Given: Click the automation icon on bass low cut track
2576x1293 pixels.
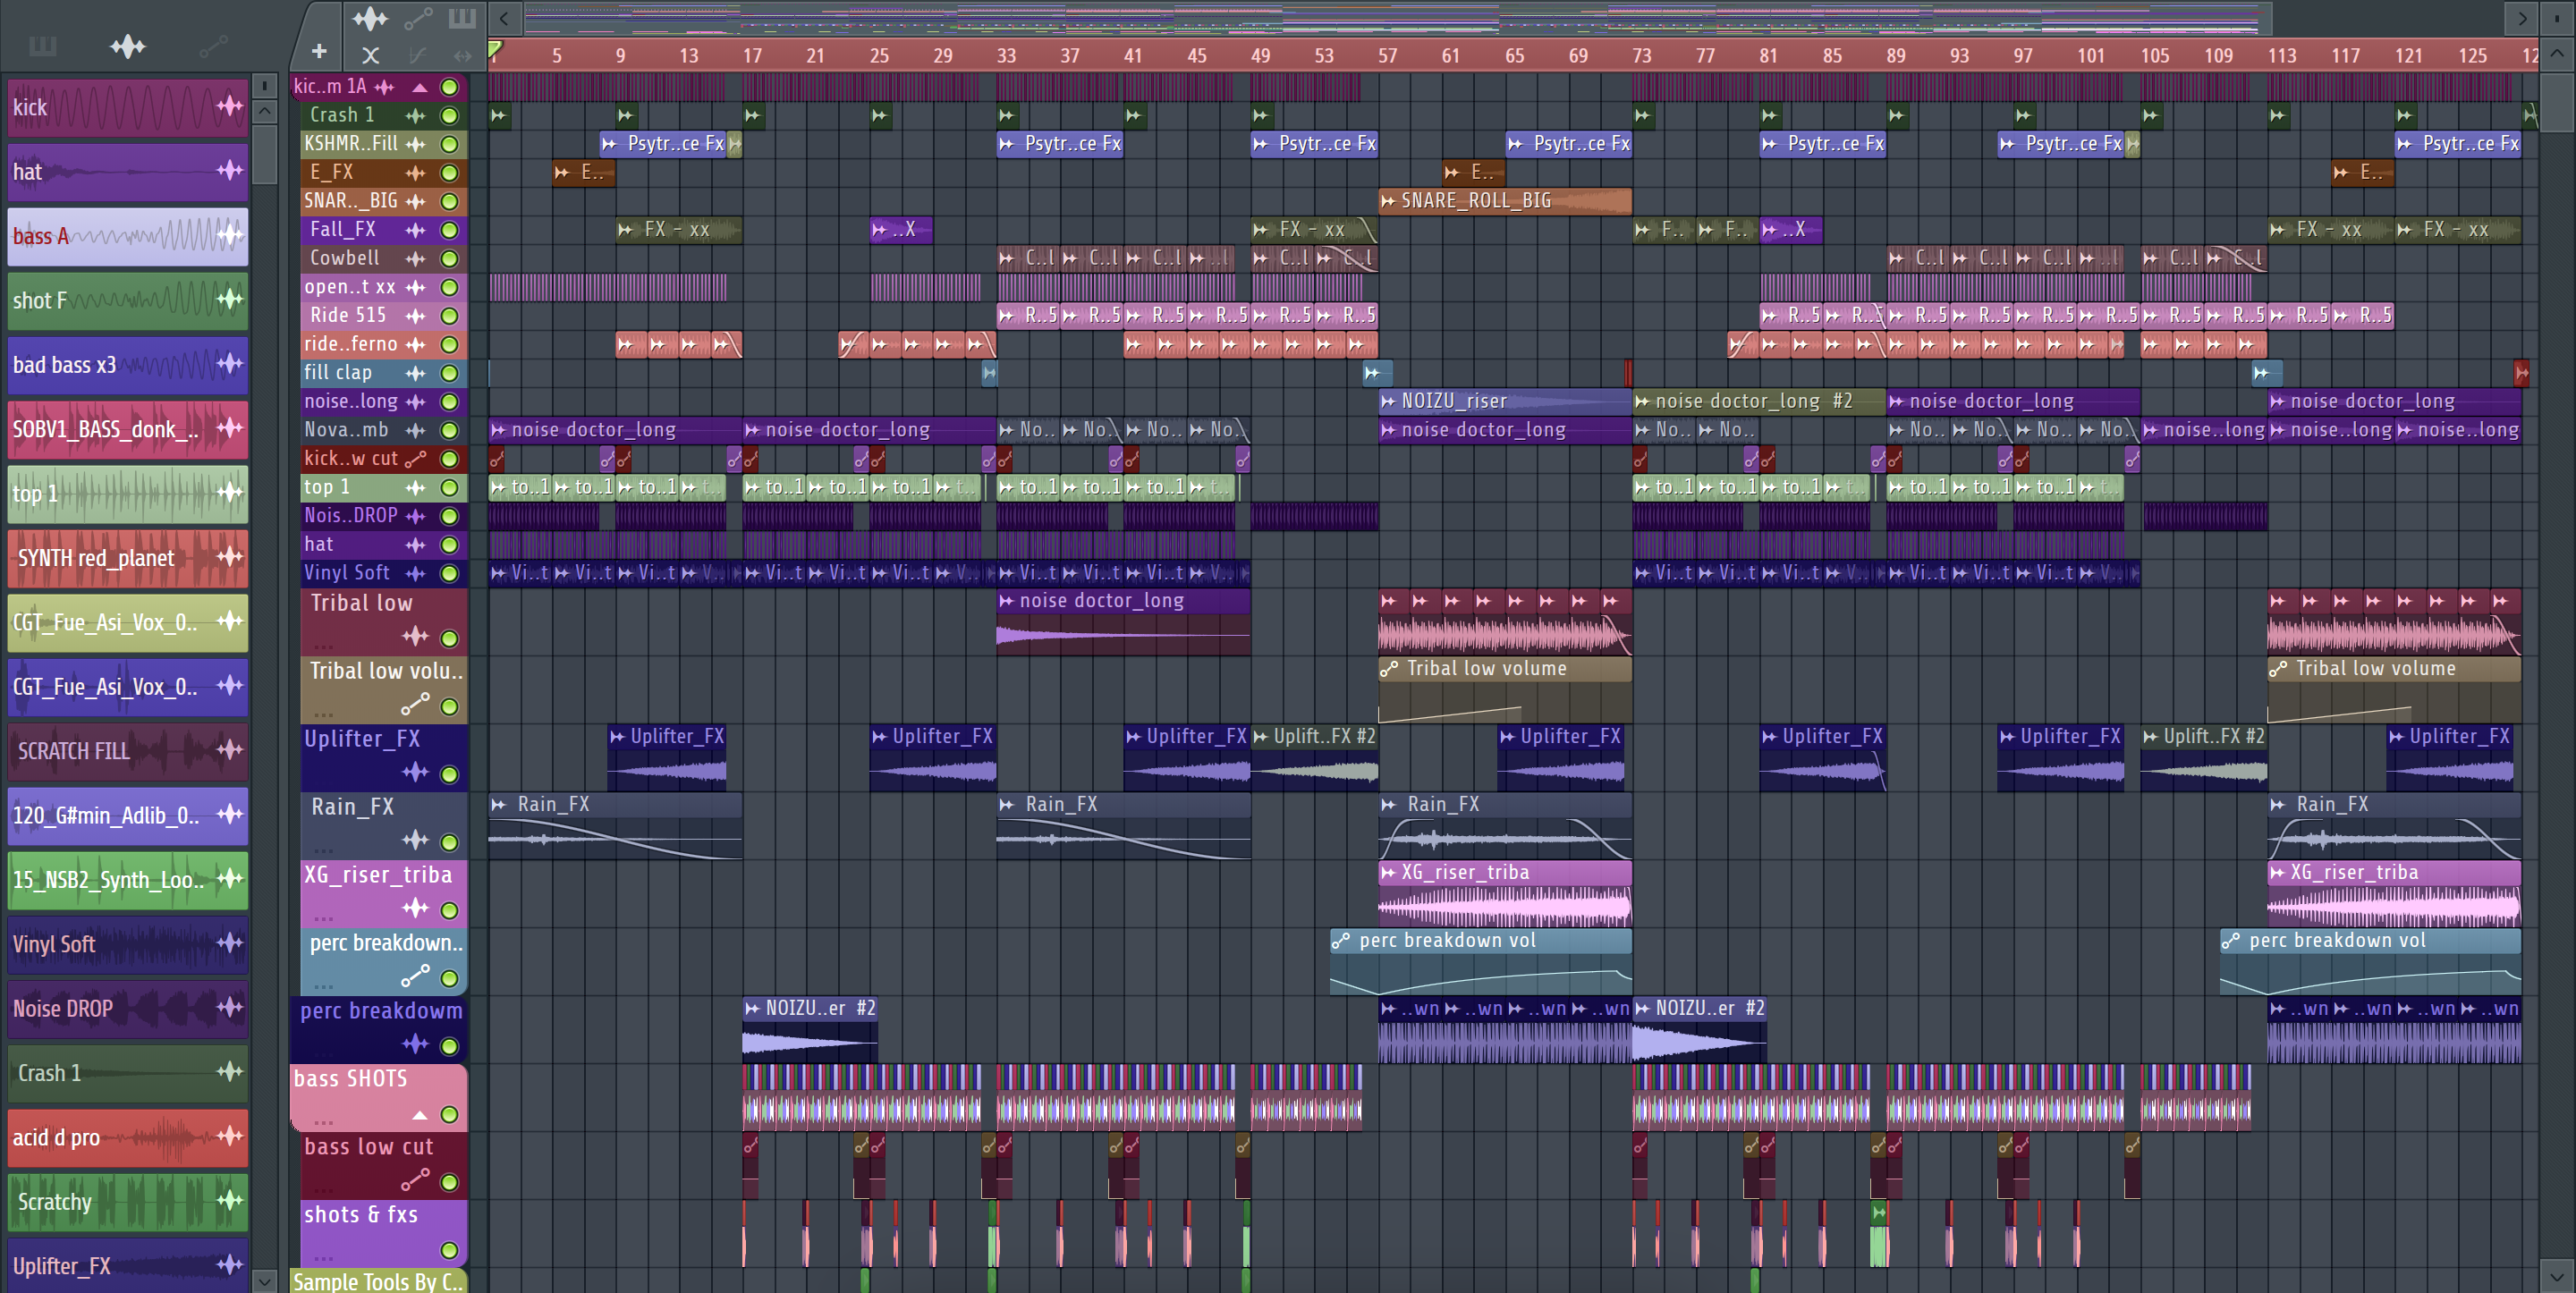Looking at the screenshot, I should (415, 1181).
